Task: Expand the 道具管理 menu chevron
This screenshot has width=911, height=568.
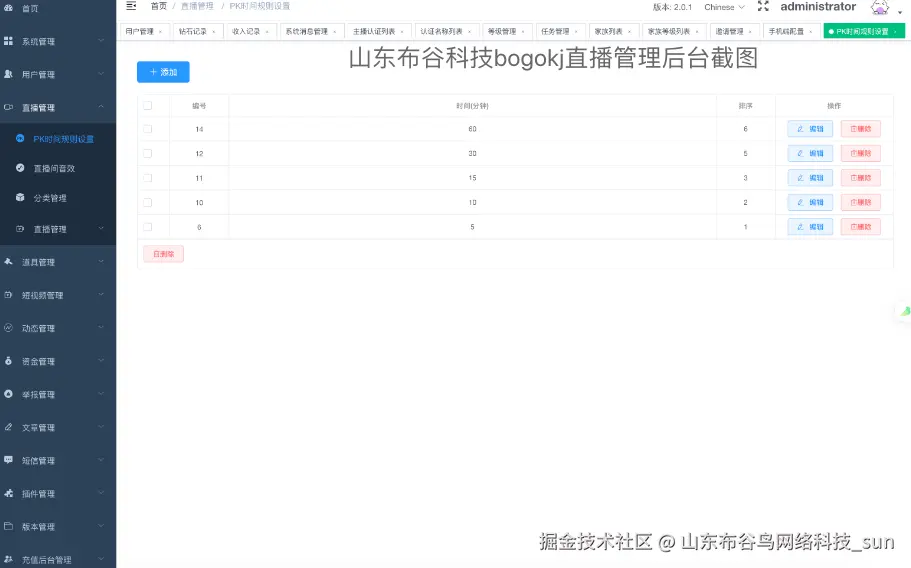Action: (101, 261)
